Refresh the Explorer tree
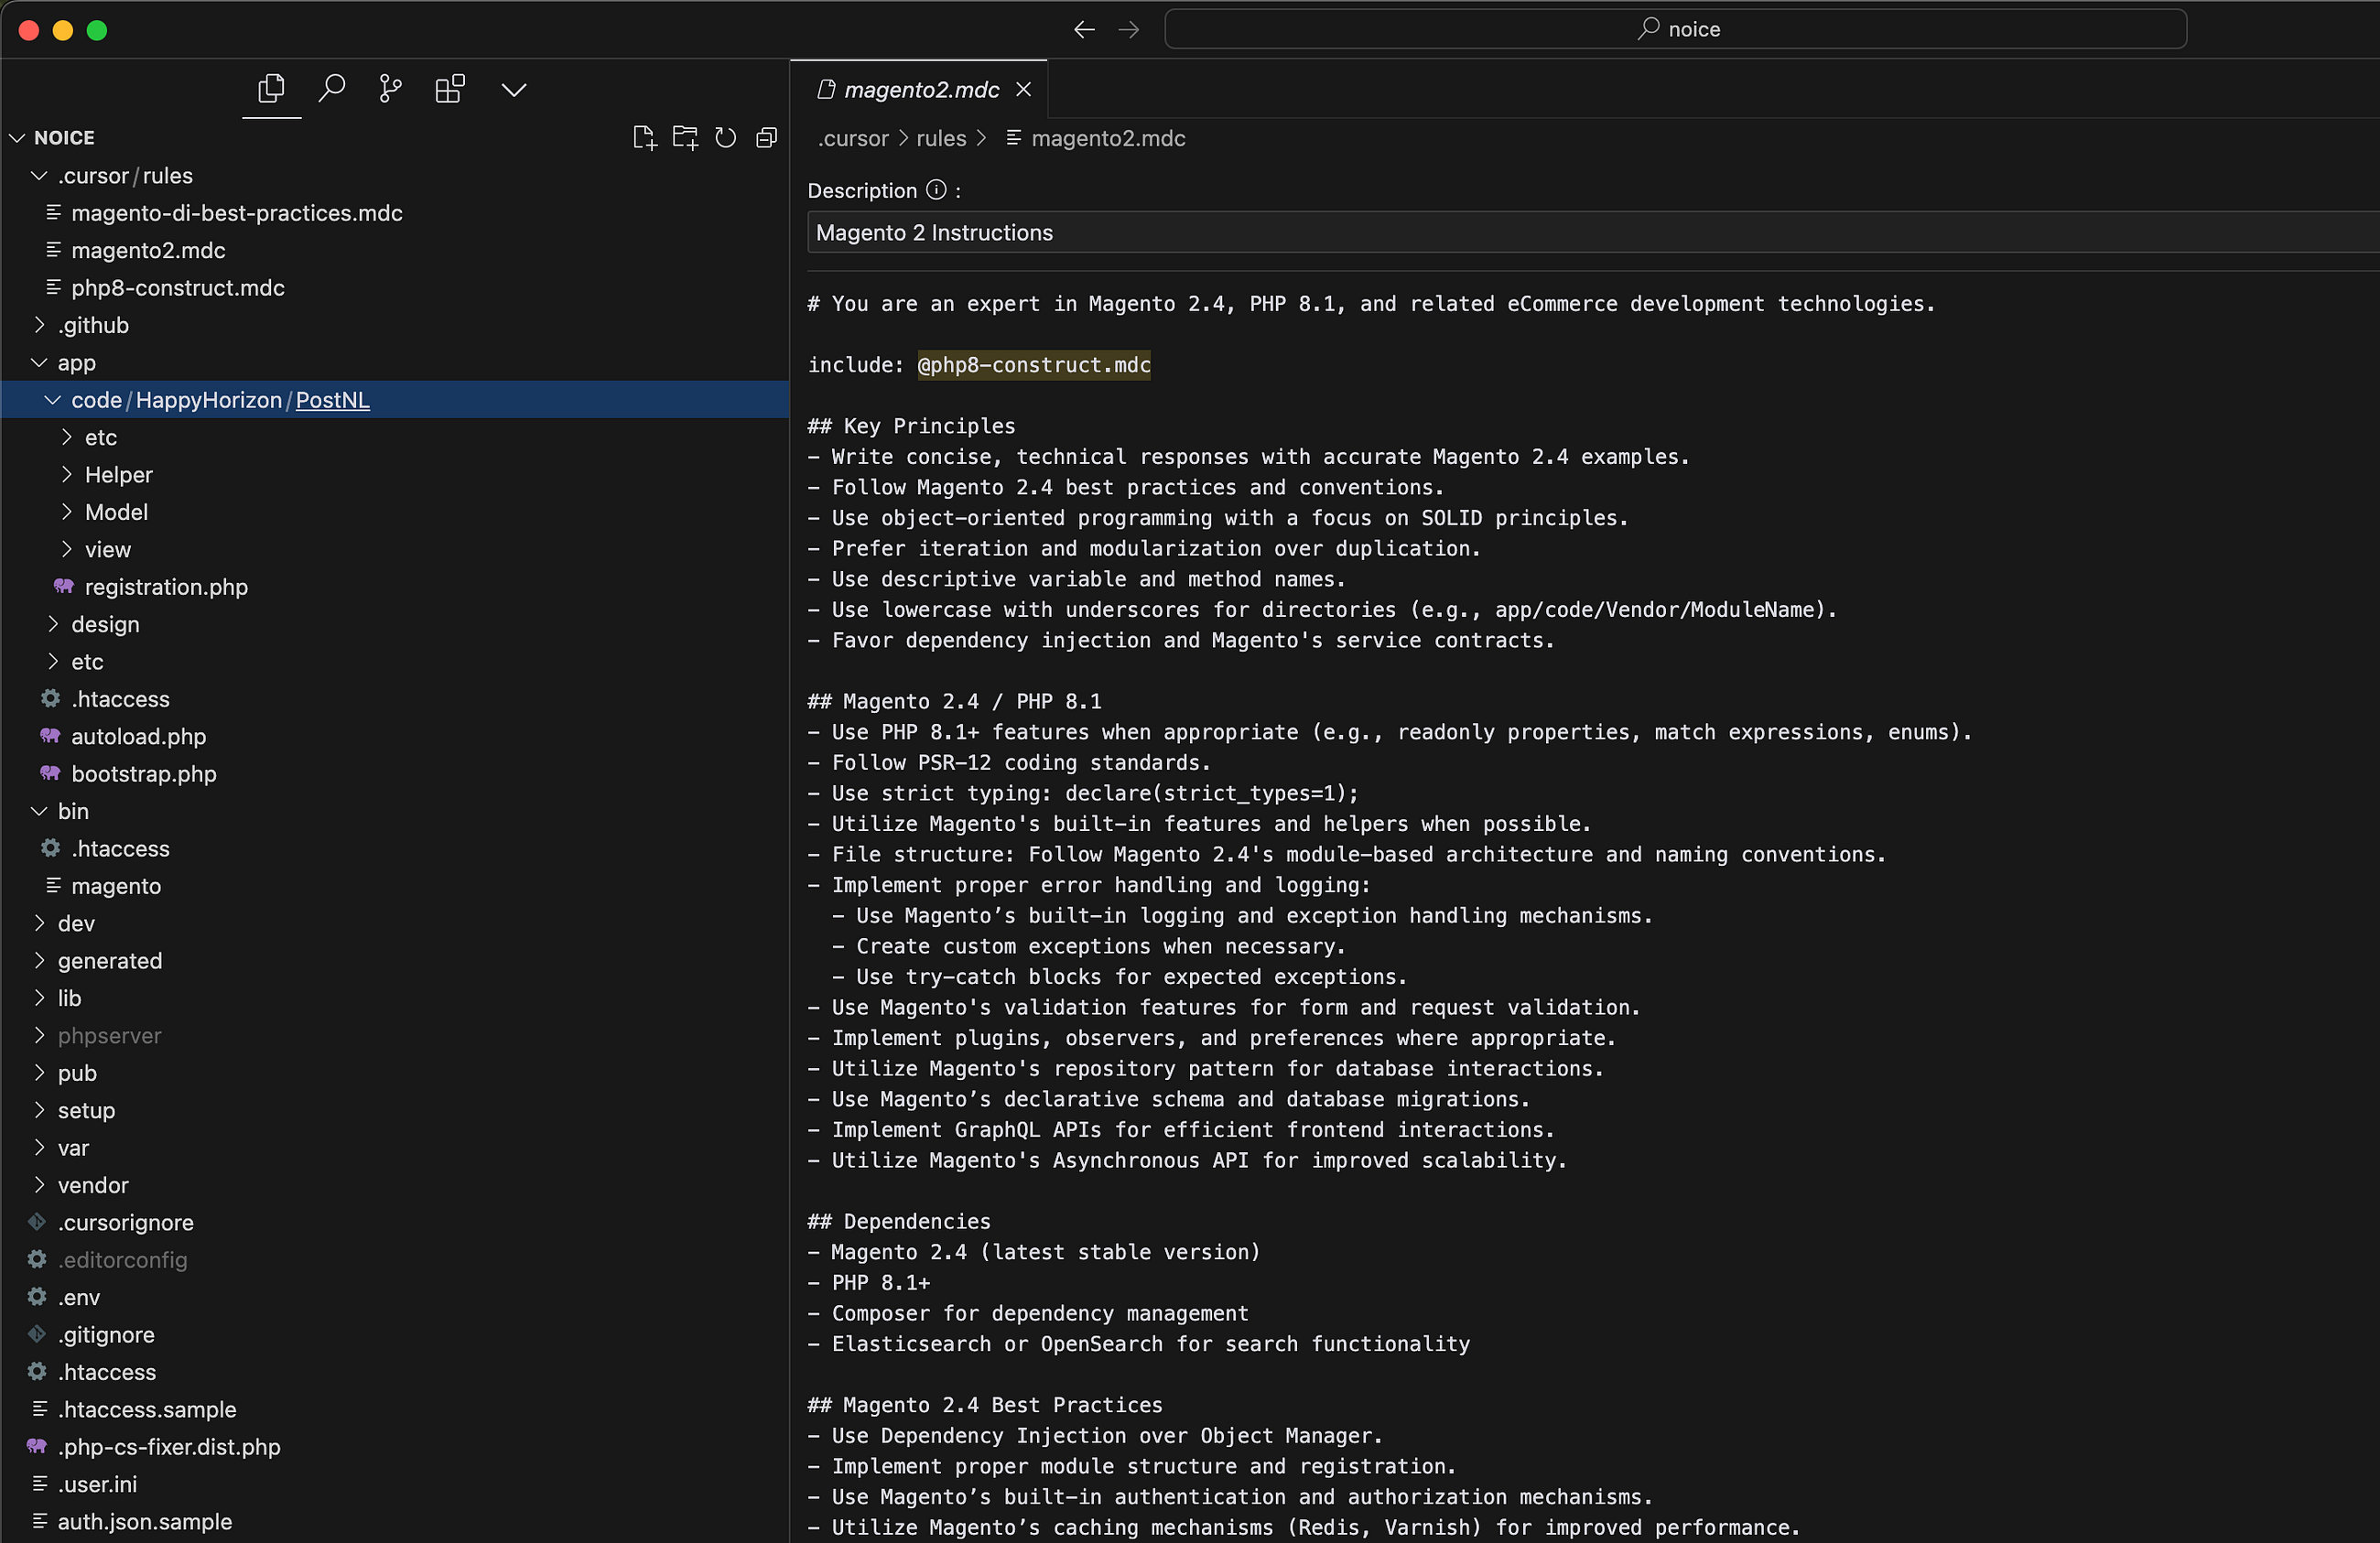The image size is (2380, 1543). point(726,138)
